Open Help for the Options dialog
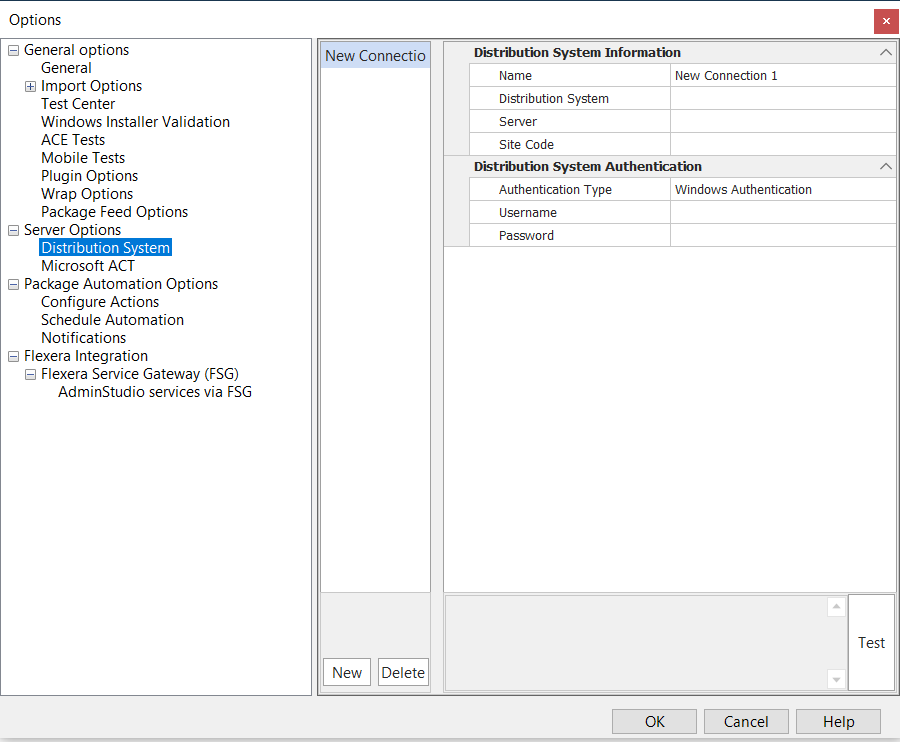The height and width of the screenshot is (742, 907). coord(838,721)
